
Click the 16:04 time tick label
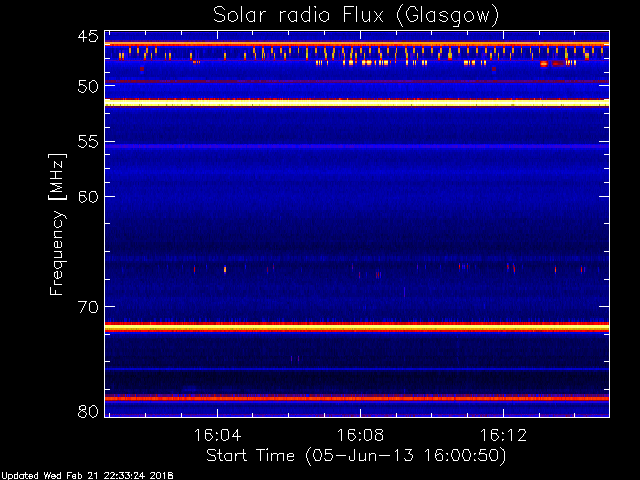[x=217, y=435]
